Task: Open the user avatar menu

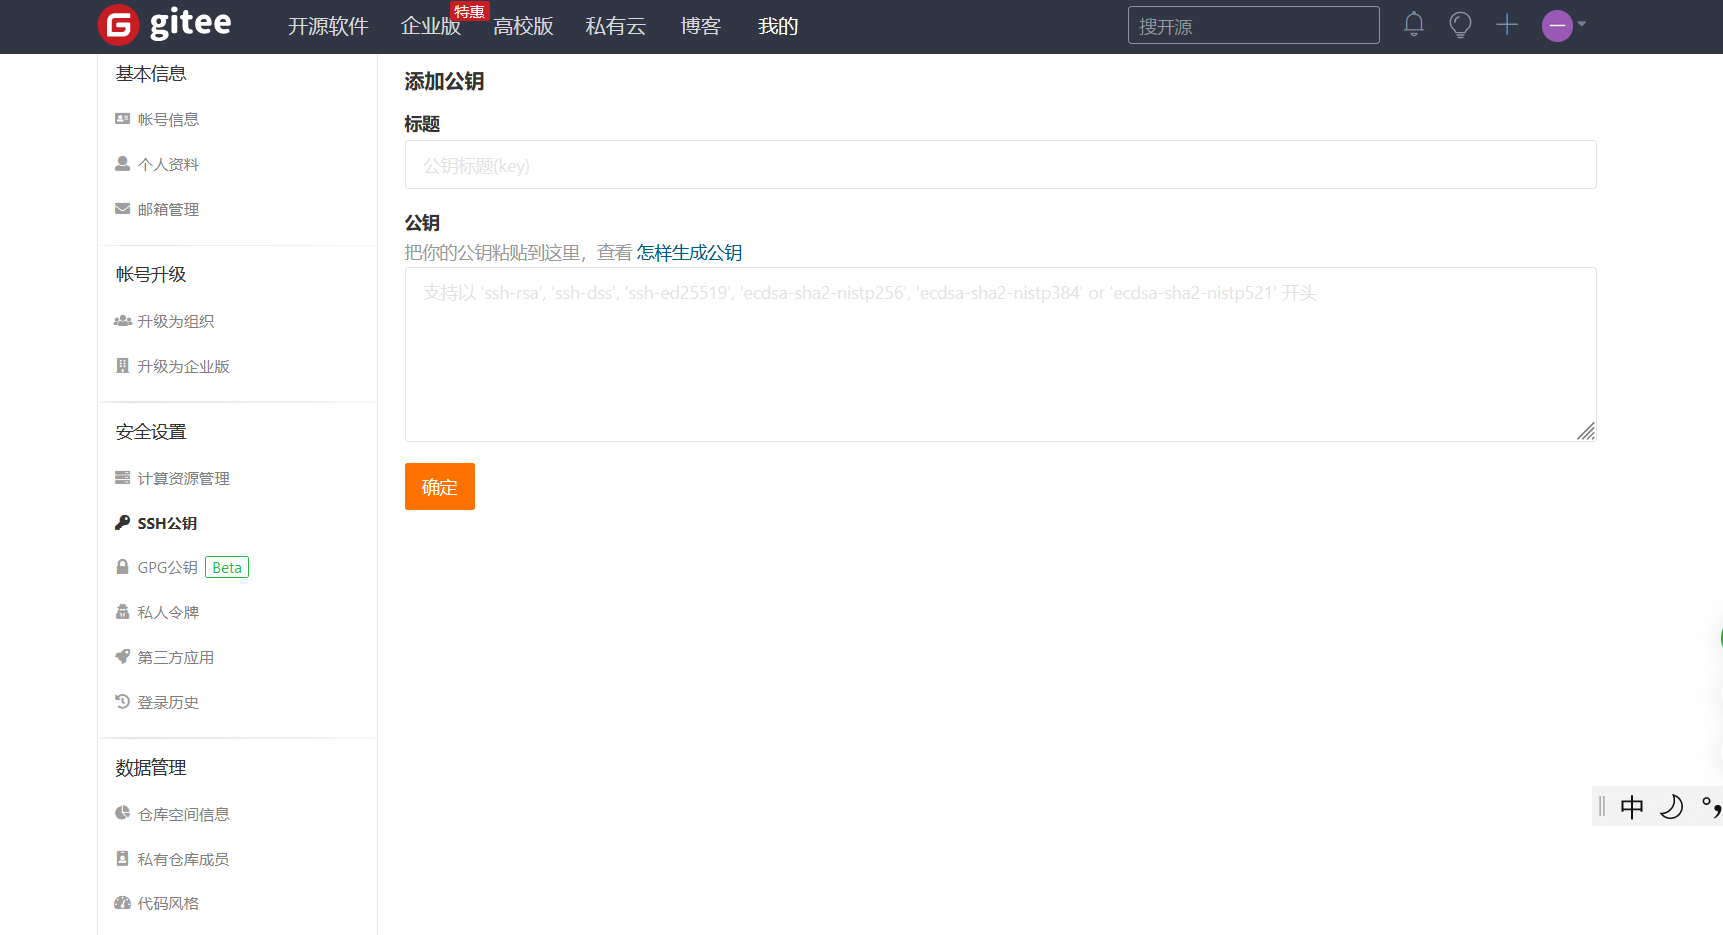Action: (x=1564, y=25)
